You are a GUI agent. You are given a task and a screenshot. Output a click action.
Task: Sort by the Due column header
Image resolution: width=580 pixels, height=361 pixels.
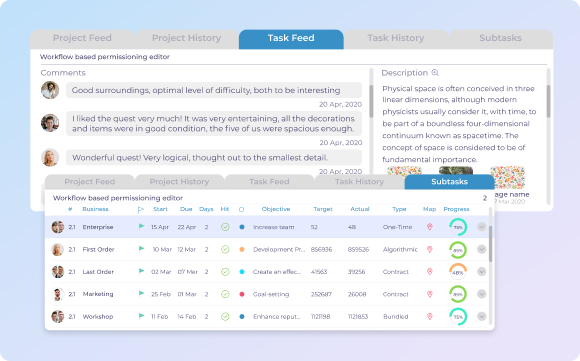[x=186, y=209]
